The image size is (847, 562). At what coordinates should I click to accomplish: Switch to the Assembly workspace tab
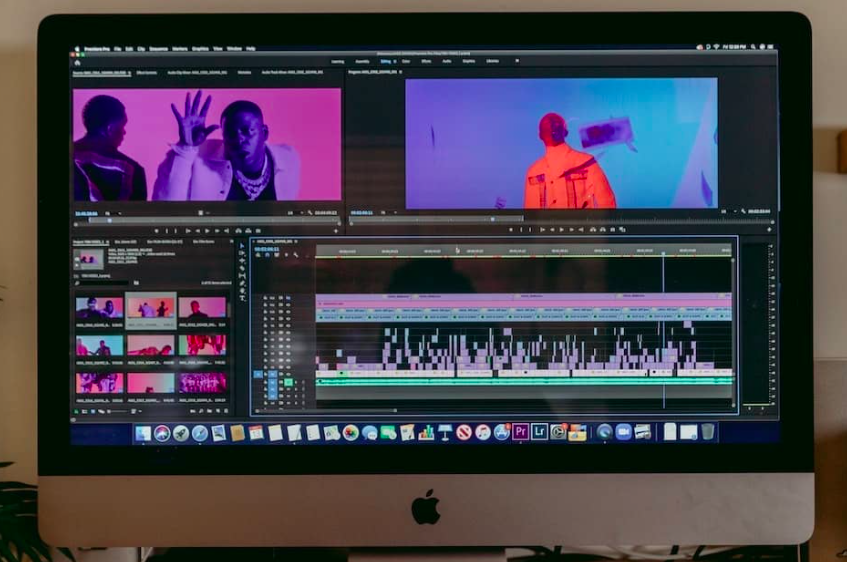coord(361,61)
